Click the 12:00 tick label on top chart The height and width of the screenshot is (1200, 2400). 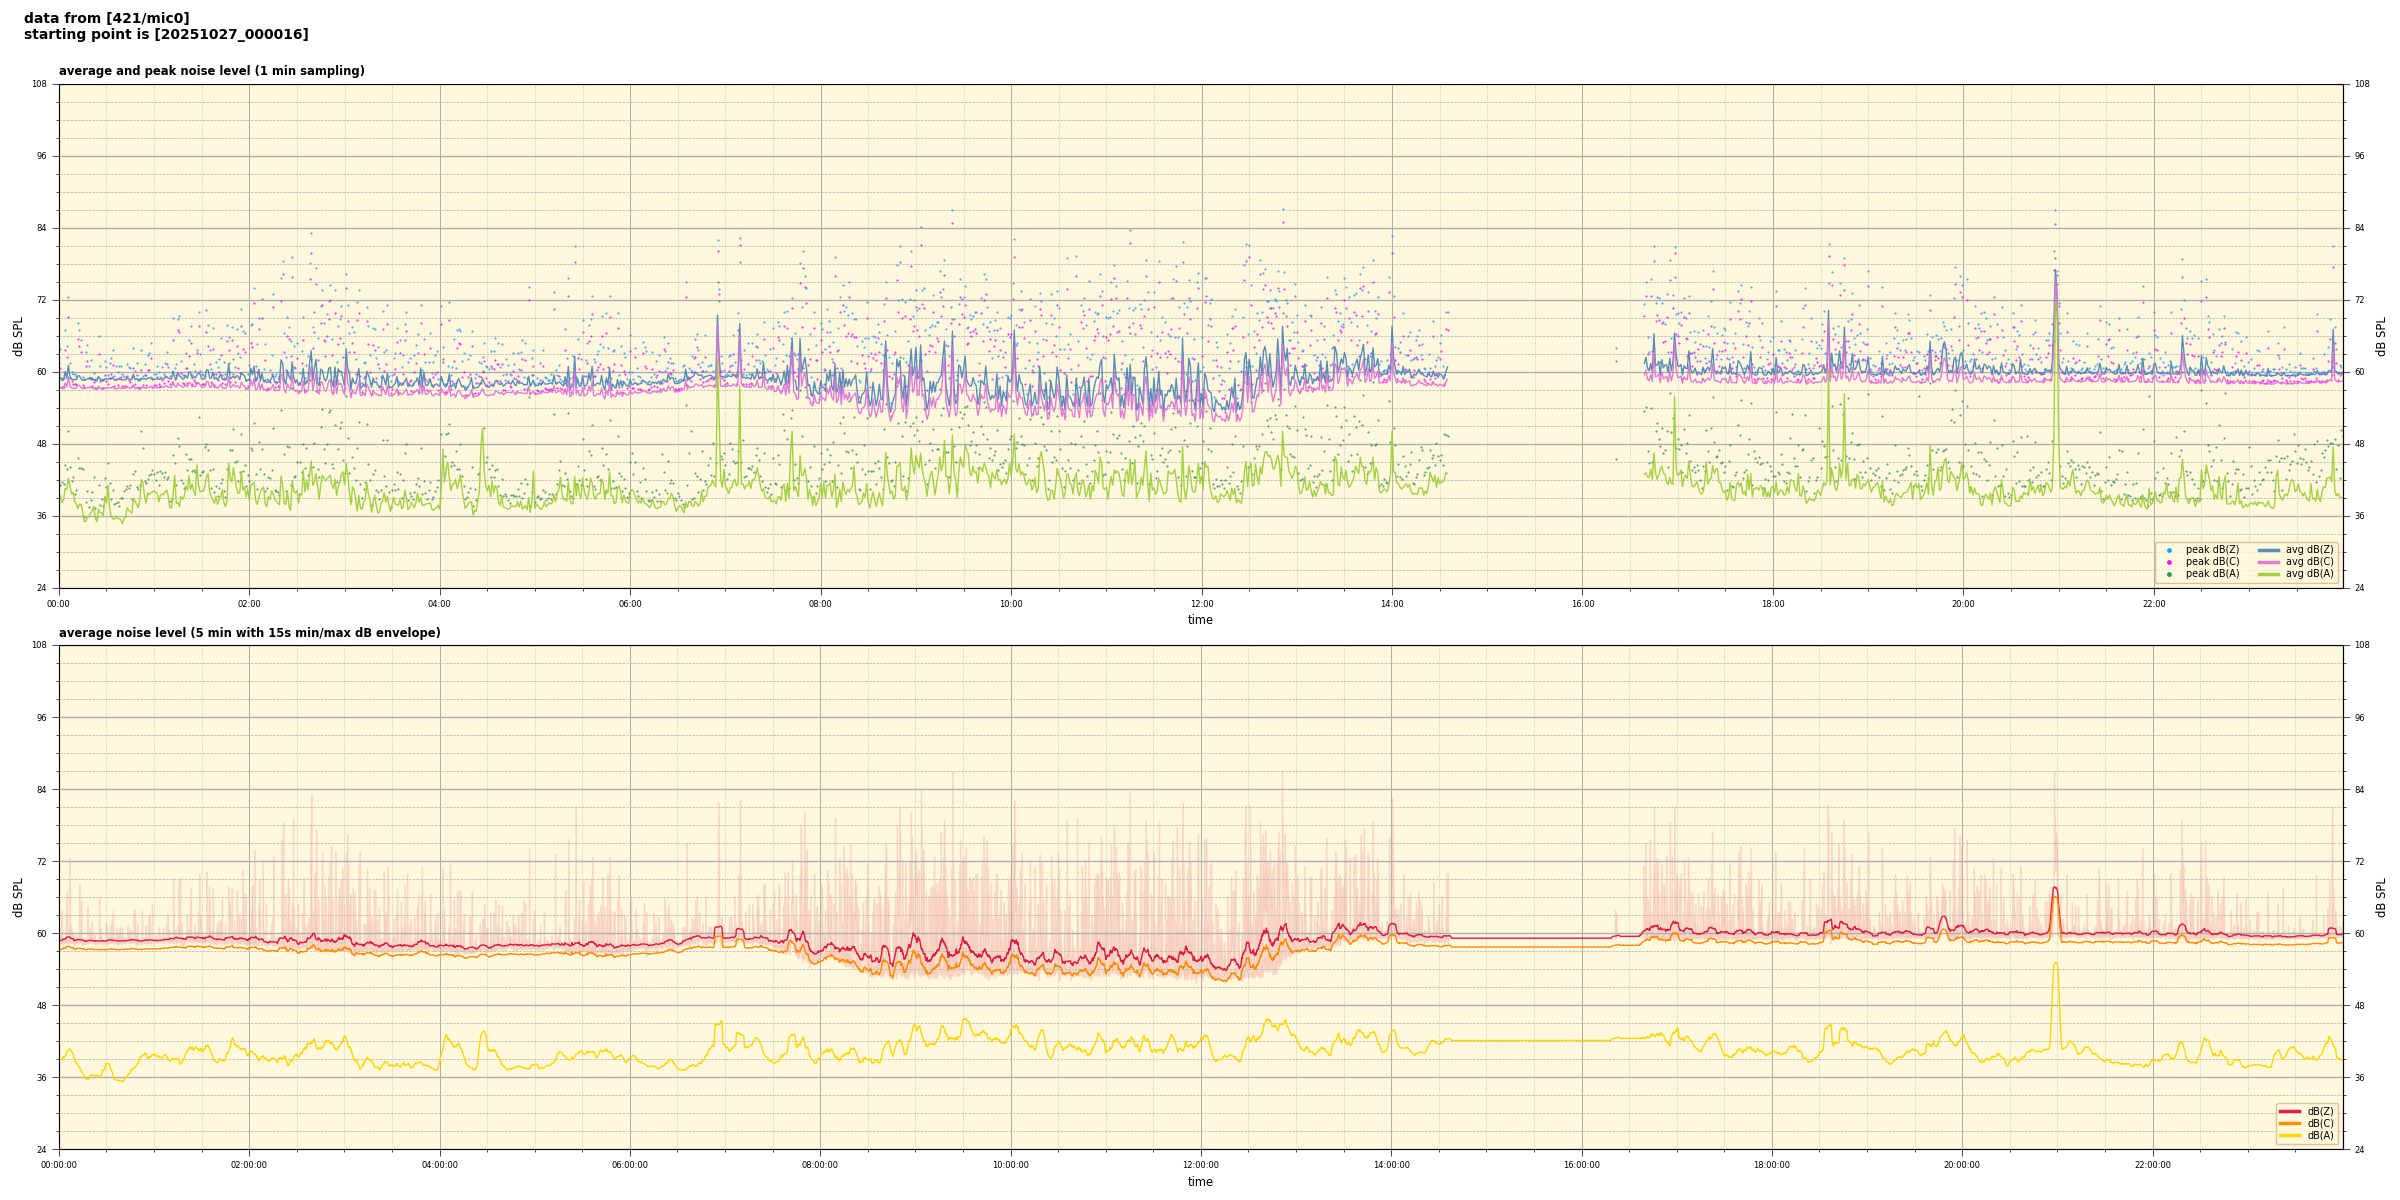(1201, 604)
